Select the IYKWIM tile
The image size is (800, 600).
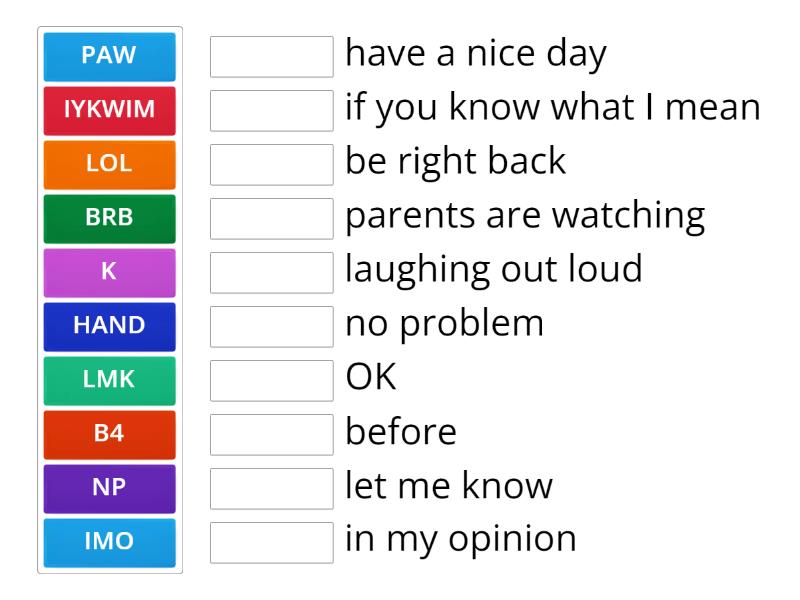(x=109, y=110)
